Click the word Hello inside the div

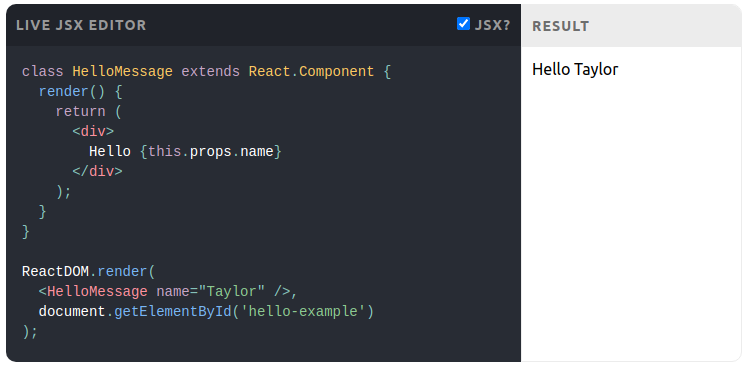(x=110, y=152)
